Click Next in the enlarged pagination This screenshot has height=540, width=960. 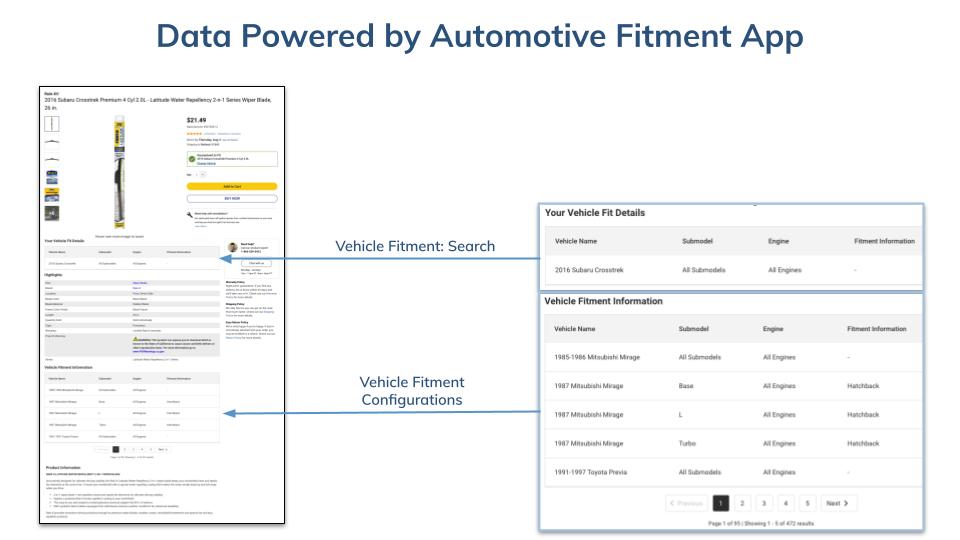[x=838, y=503]
